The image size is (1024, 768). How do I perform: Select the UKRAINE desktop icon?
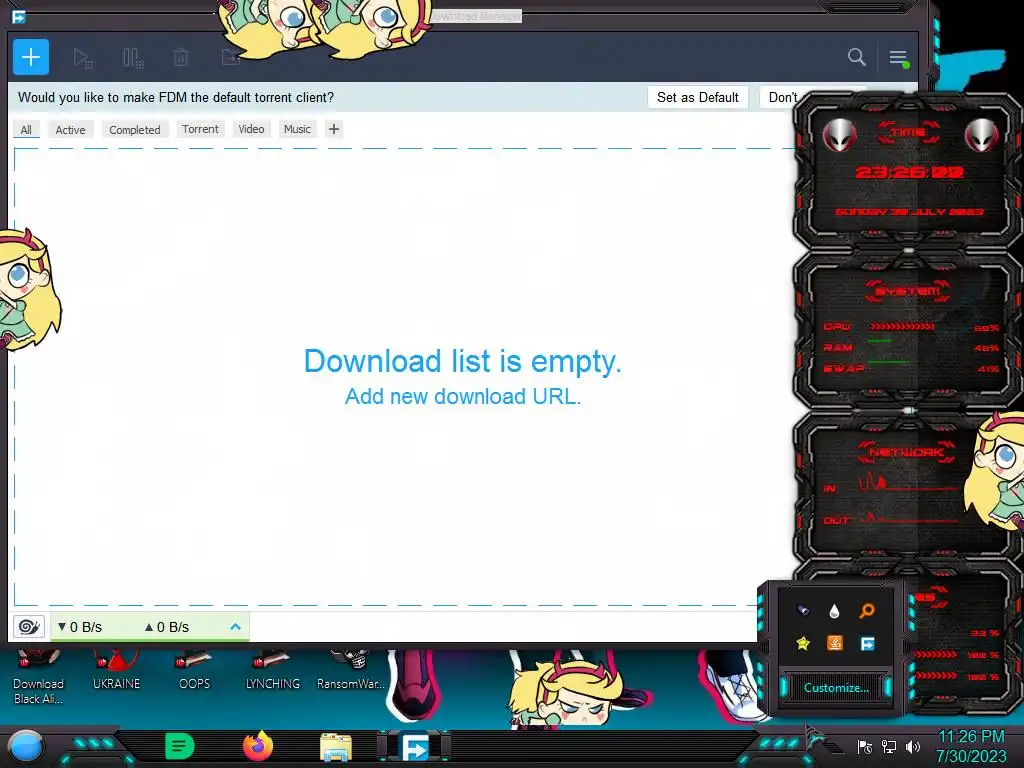(x=116, y=671)
